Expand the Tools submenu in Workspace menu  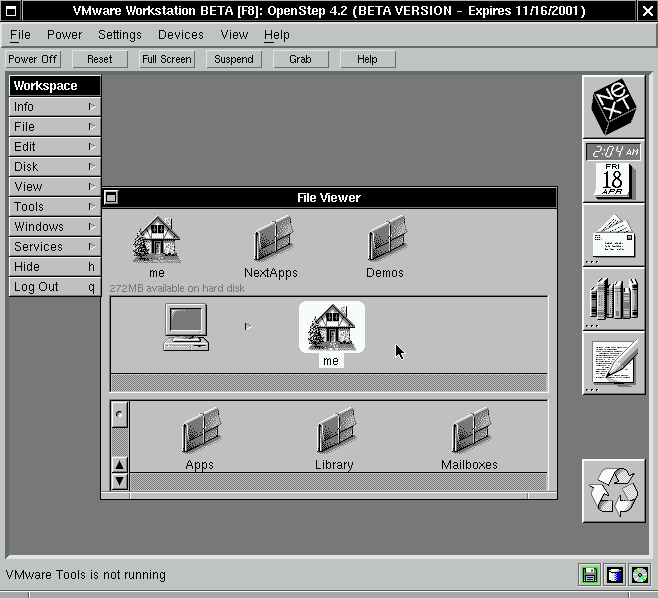[x=55, y=207]
